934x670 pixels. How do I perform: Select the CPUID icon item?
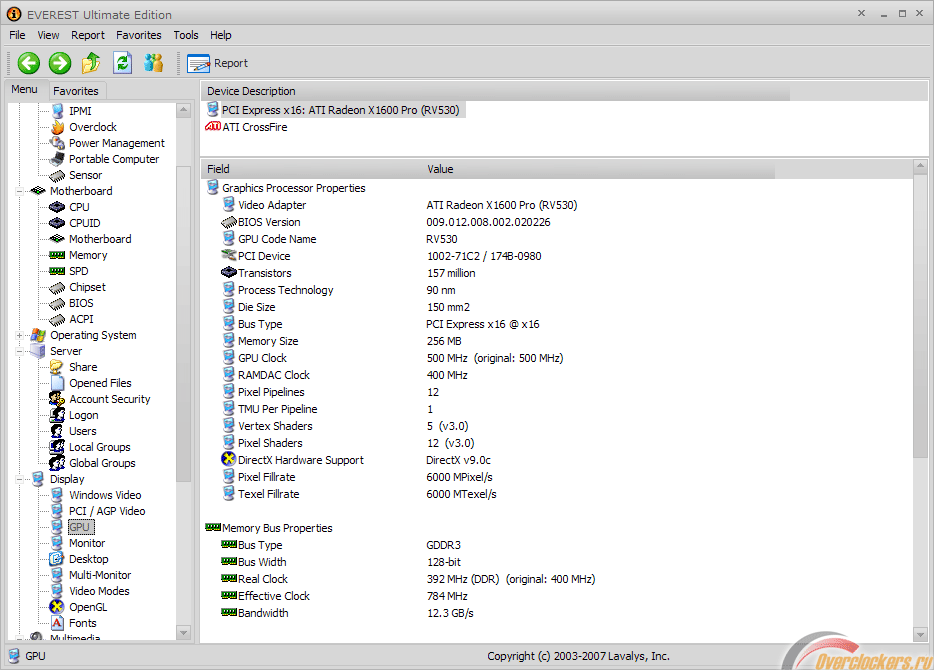57,223
